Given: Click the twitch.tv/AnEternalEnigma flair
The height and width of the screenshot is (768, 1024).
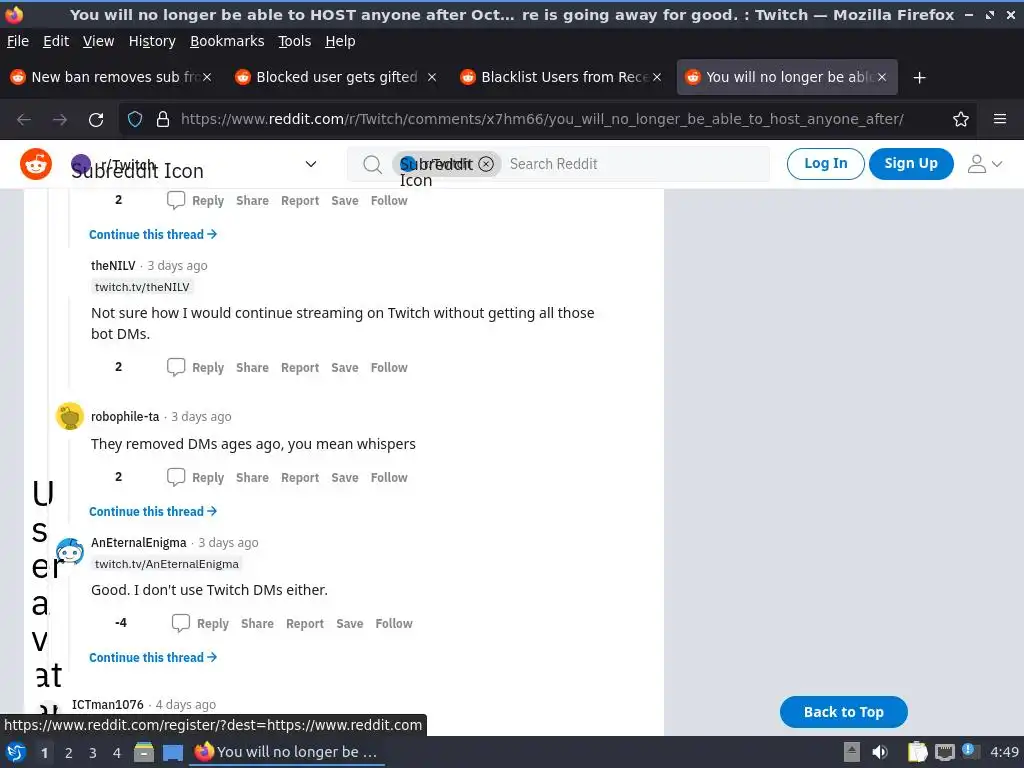Looking at the screenshot, I should [x=167, y=564].
